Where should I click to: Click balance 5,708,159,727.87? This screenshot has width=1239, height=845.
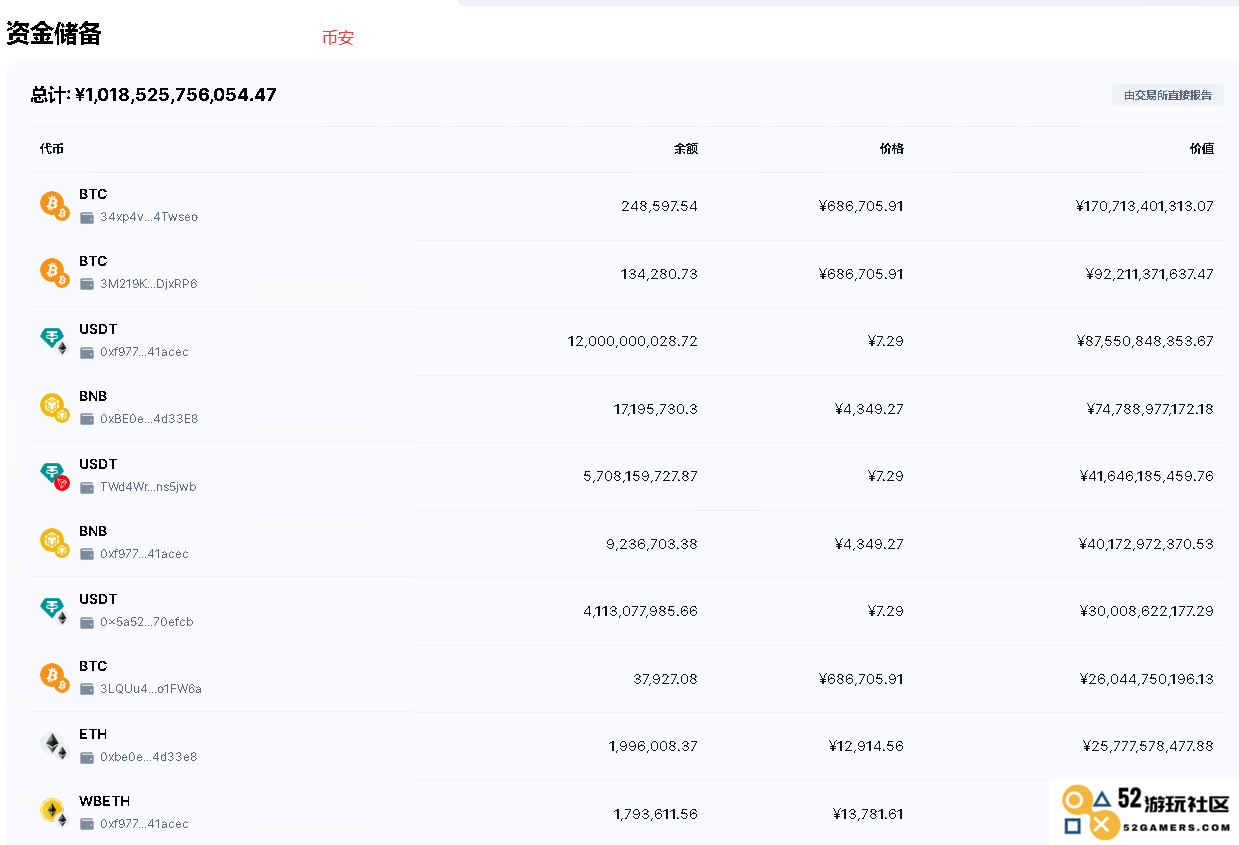pyautogui.click(x=641, y=476)
